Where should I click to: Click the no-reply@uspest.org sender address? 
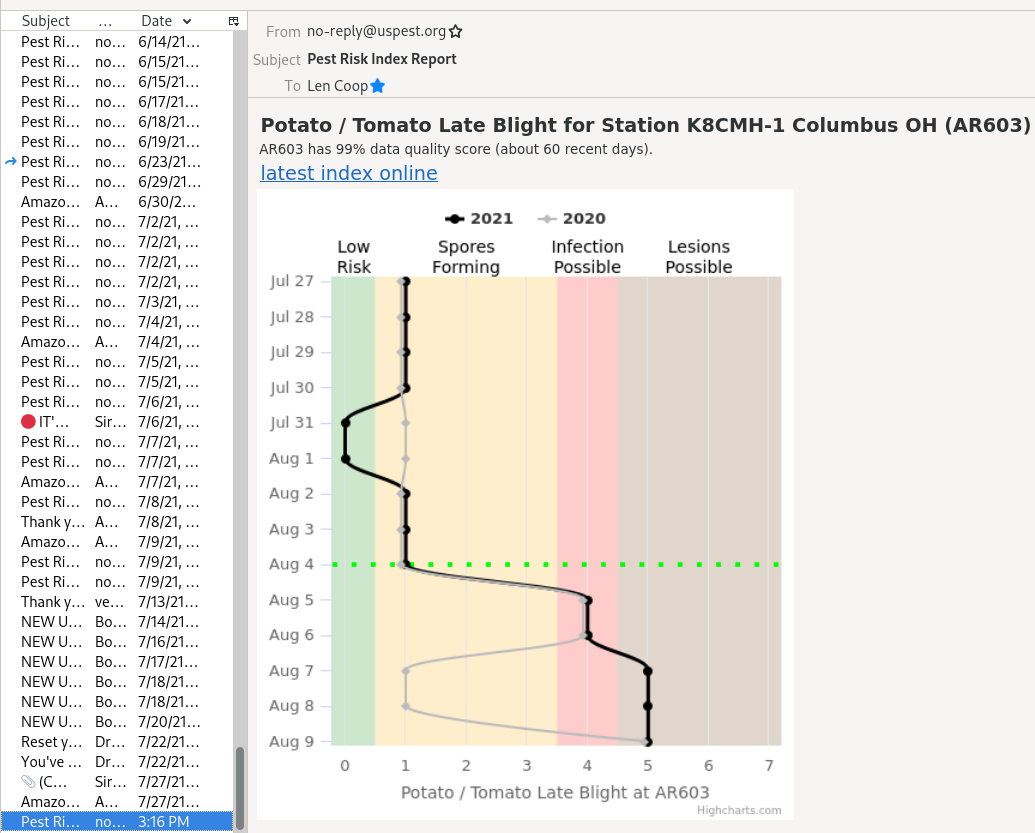(376, 31)
